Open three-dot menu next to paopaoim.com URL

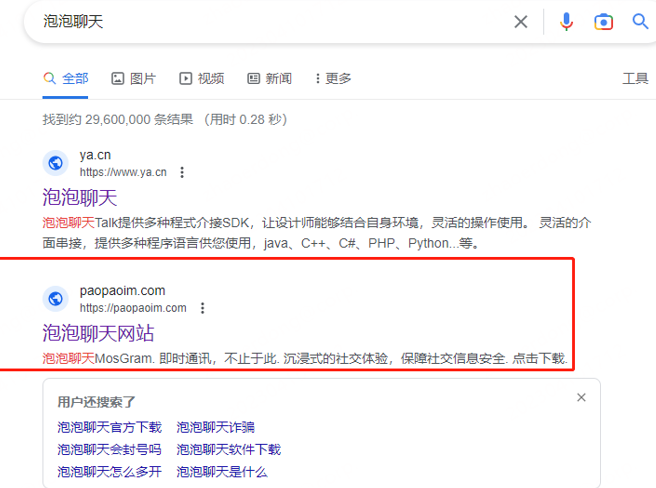click(x=202, y=308)
